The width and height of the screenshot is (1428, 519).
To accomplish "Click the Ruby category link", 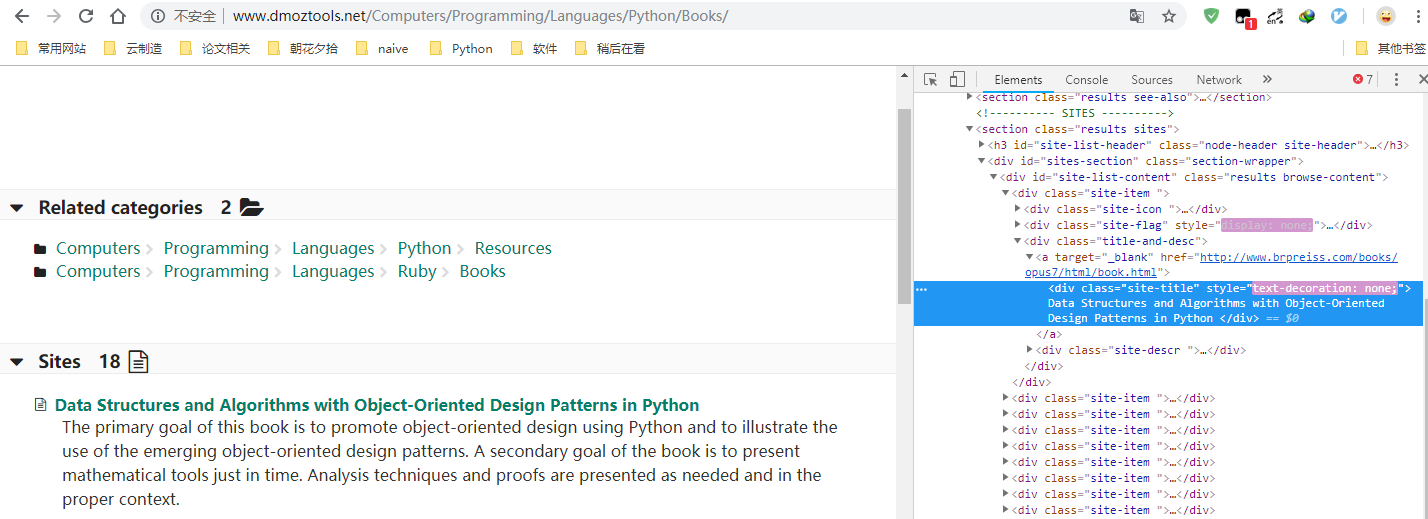I will [x=417, y=271].
